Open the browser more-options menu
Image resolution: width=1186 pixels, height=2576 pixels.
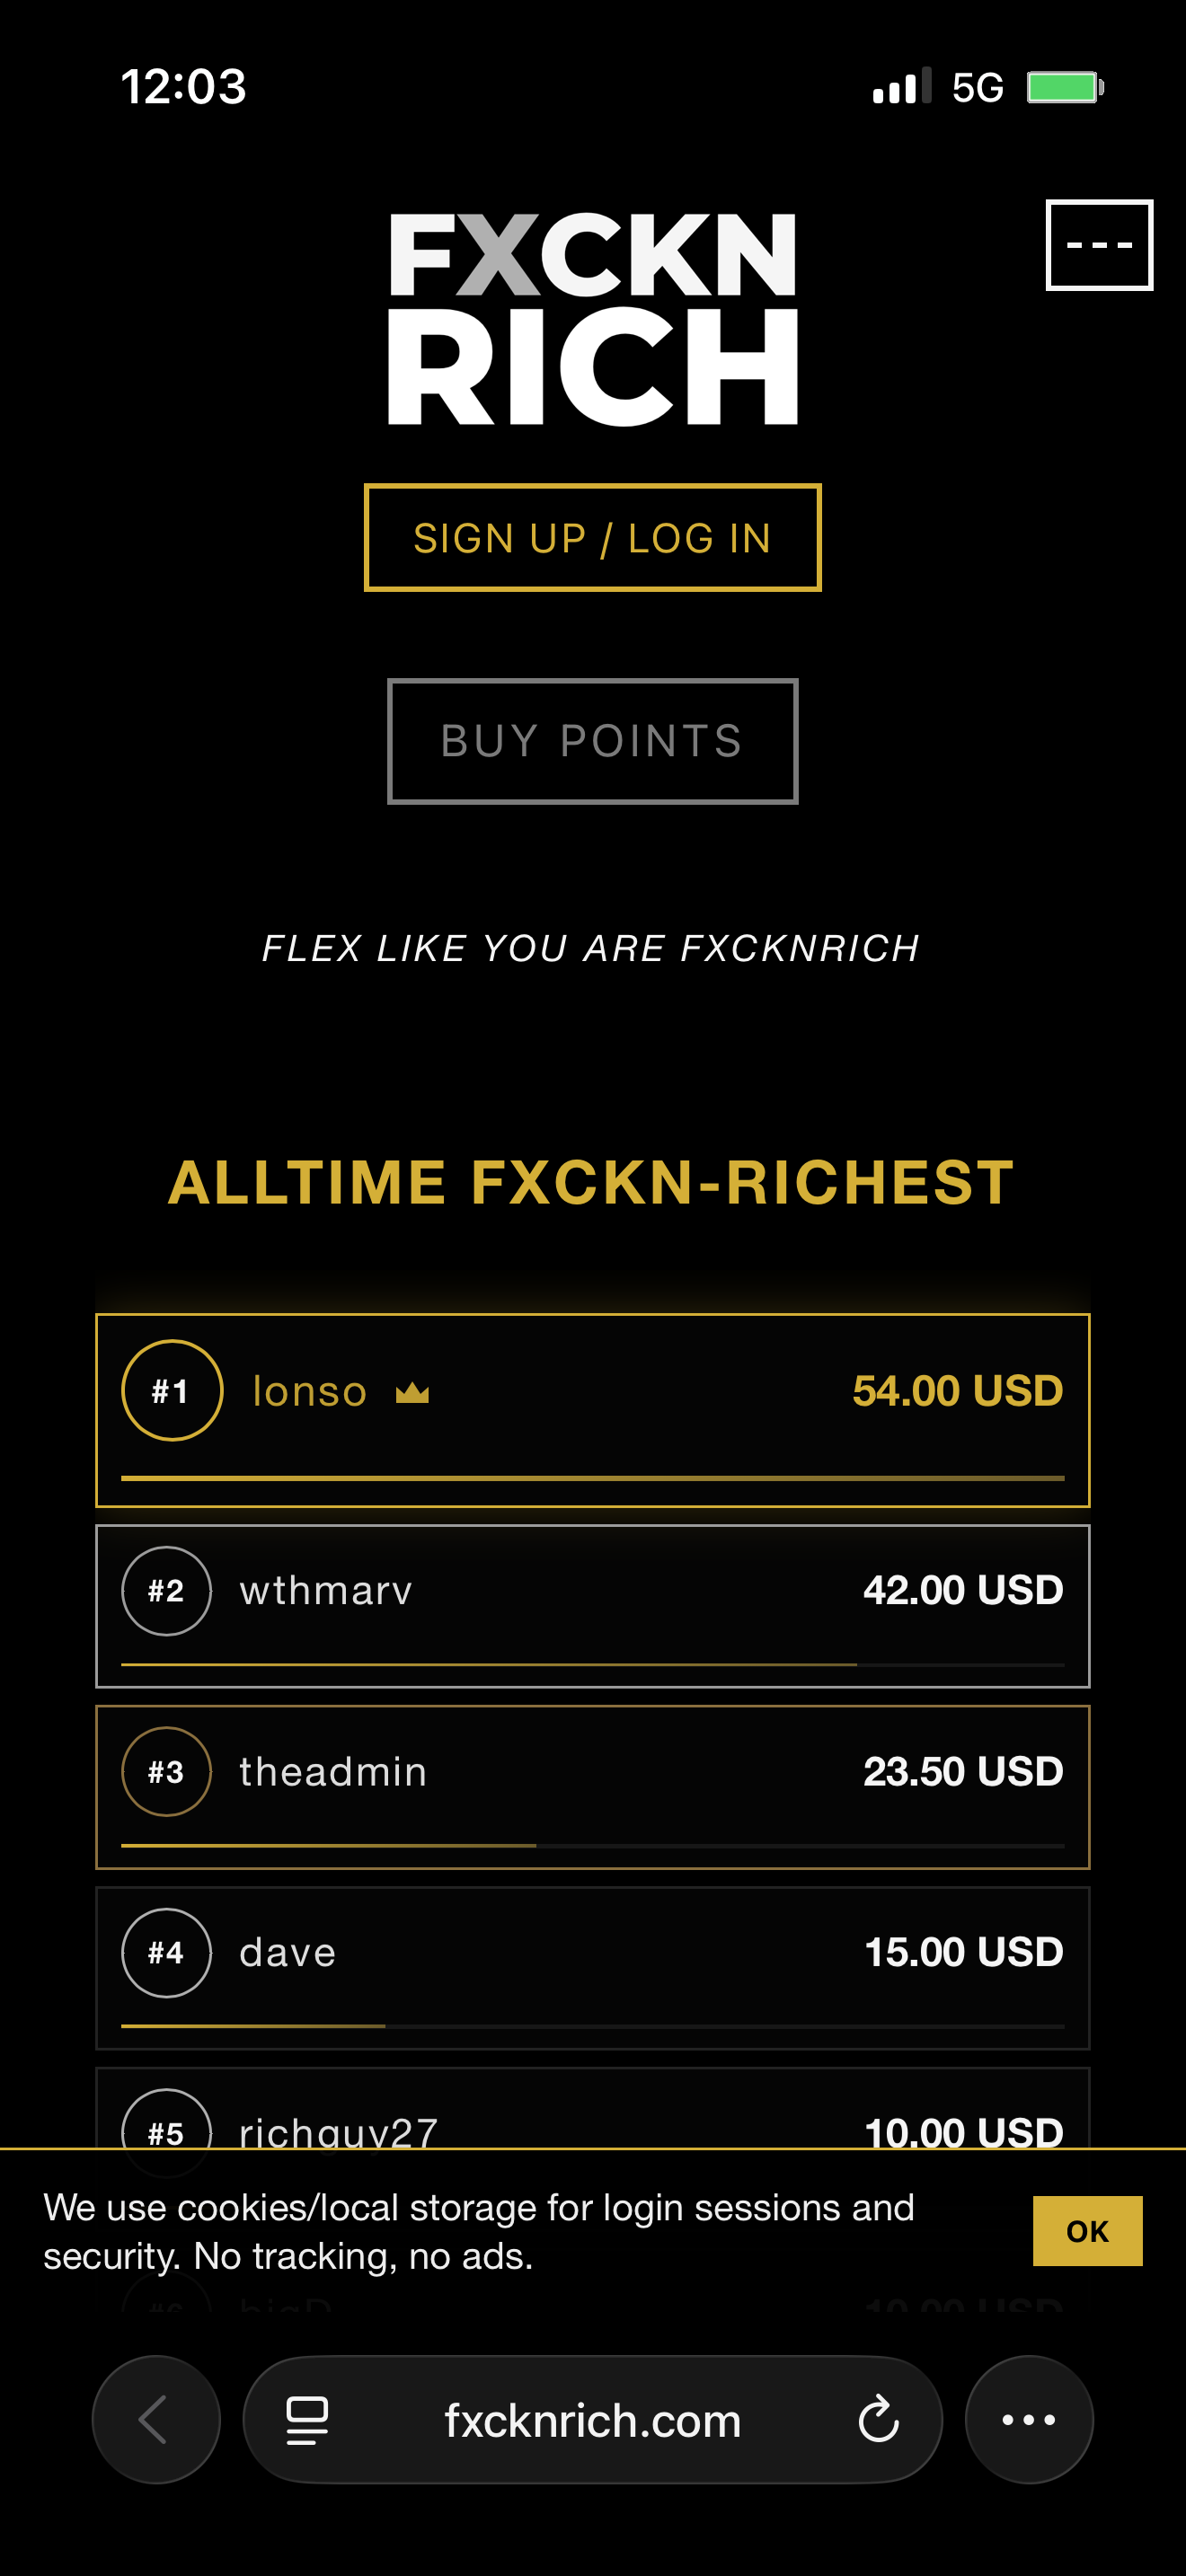(x=1029, y=2419)
